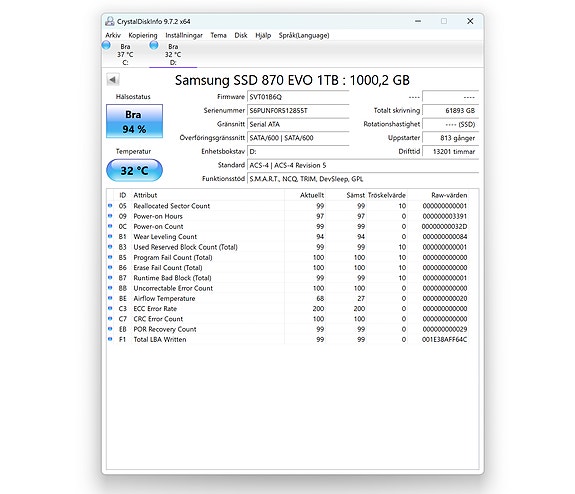Click the Funktionsstöd features field
The width and height of the screenshot is (575, 494).
[363, 179]
